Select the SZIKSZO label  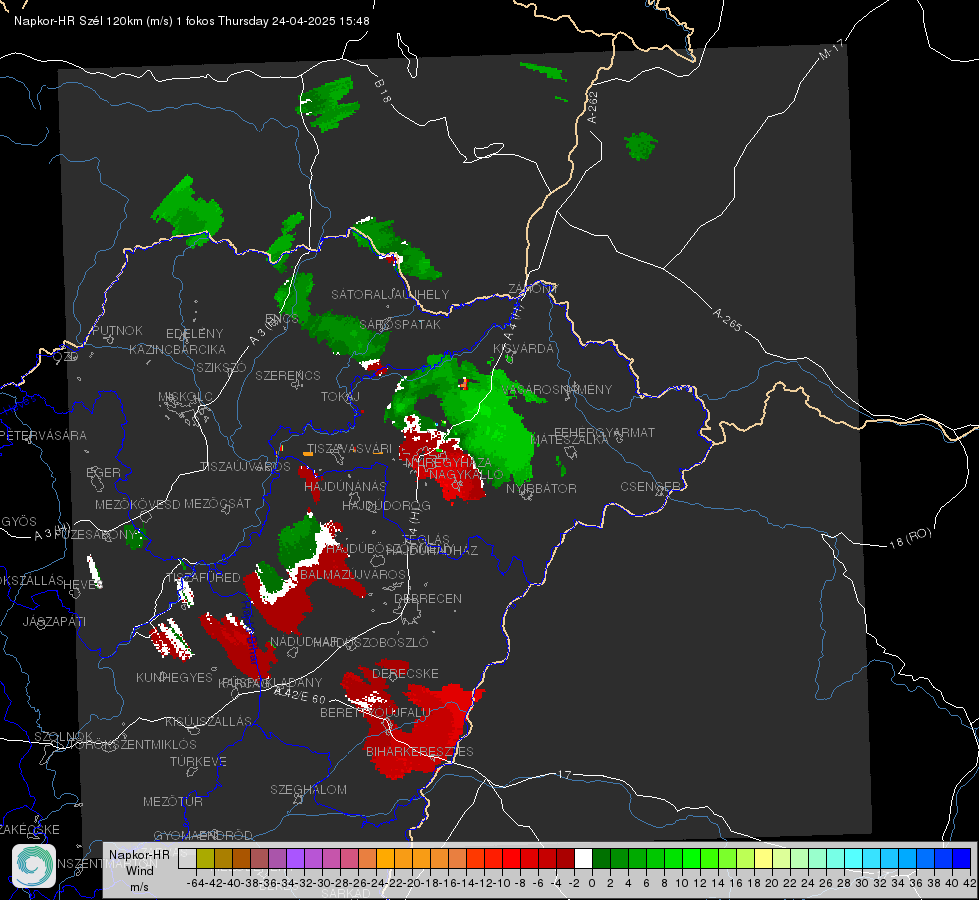click(x=221, y=368)
